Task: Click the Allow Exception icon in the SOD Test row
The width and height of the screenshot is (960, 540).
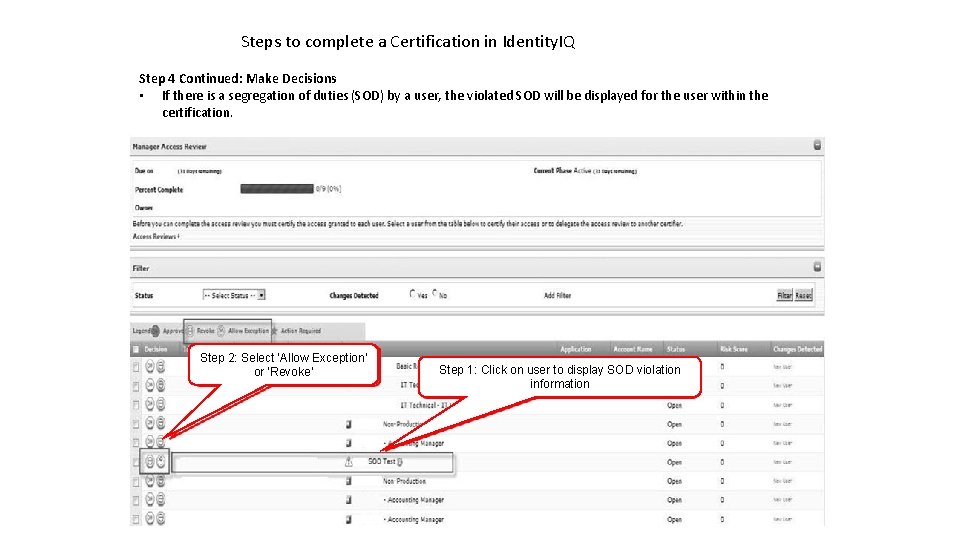Action: pos(161,461)
